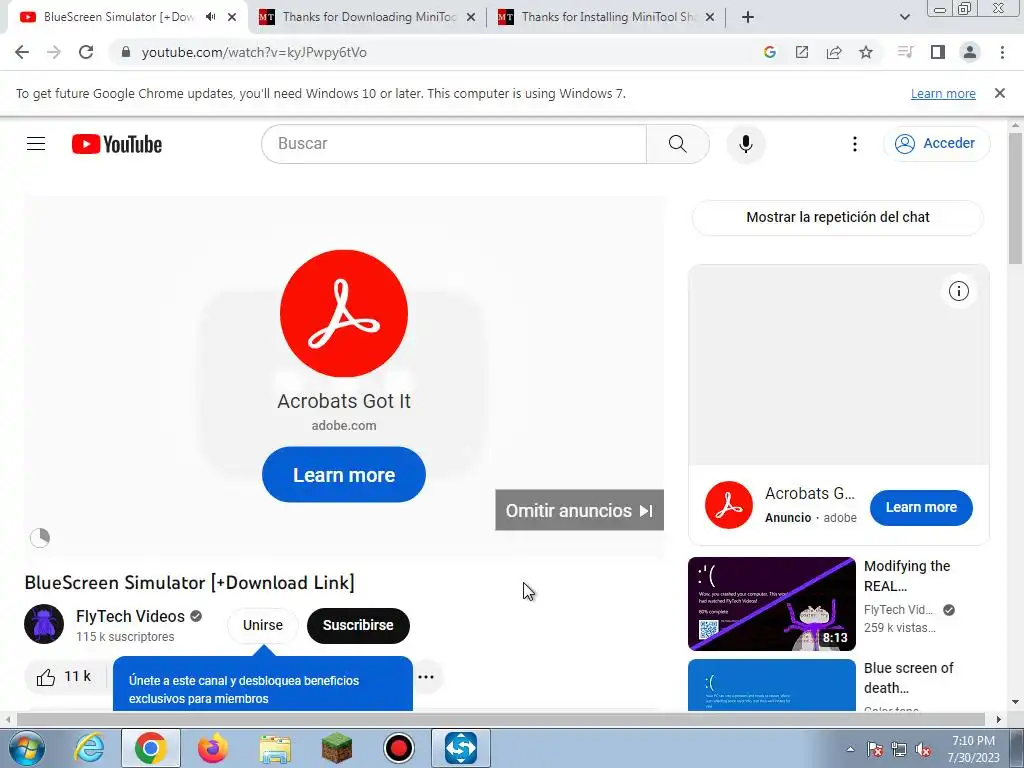
Task: Open FlyTech Videos channel avatar
Action: [44, 624]
